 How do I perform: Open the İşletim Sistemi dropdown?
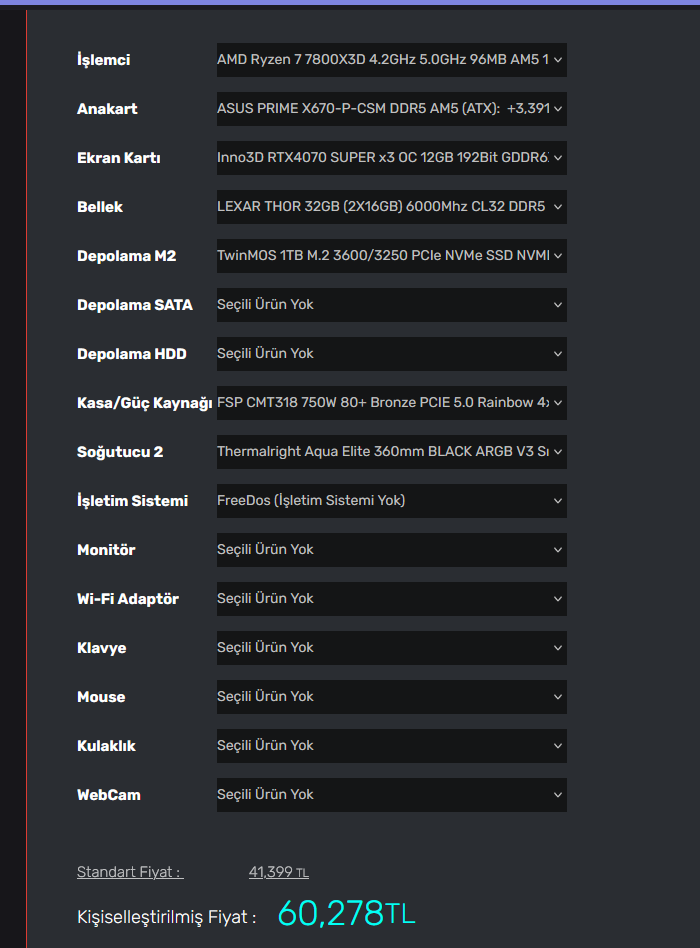point(391,501)
